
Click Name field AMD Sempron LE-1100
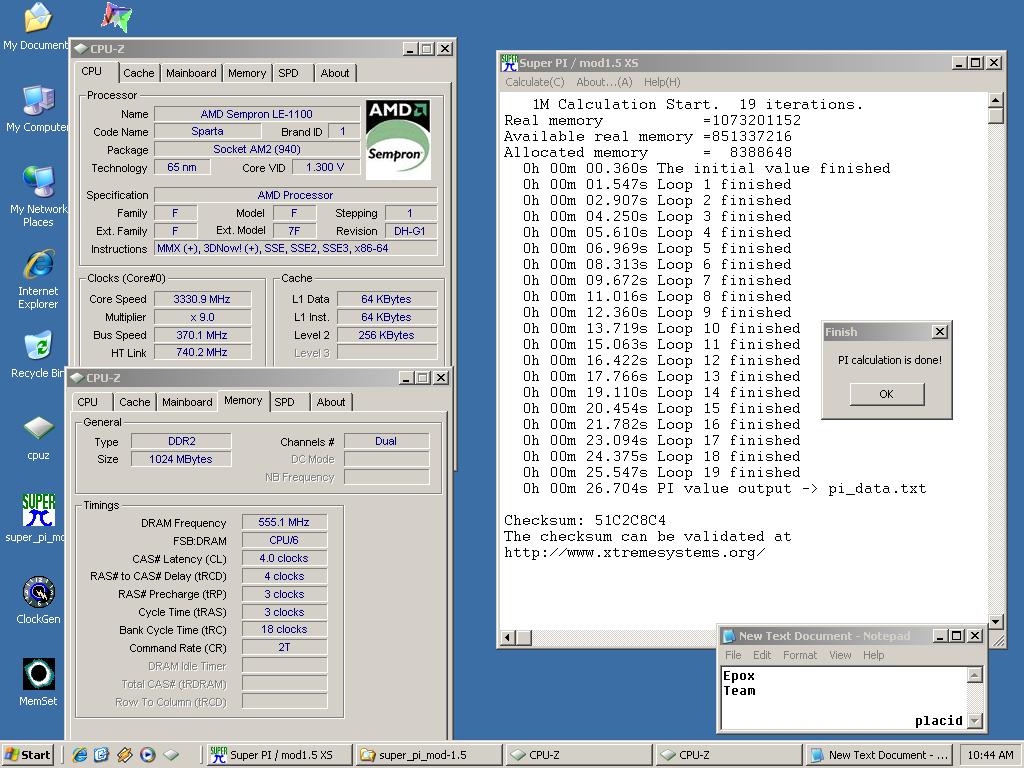pos(257,114)
